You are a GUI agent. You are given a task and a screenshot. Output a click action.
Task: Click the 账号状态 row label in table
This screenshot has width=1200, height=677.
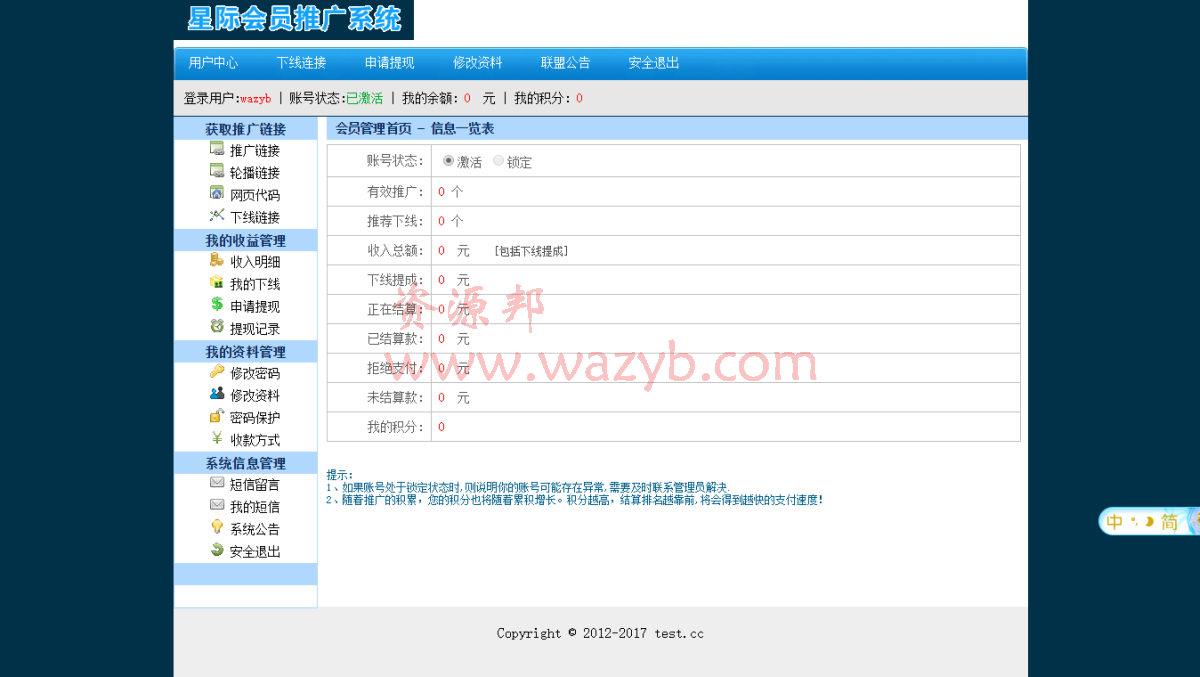pos(394,160)
